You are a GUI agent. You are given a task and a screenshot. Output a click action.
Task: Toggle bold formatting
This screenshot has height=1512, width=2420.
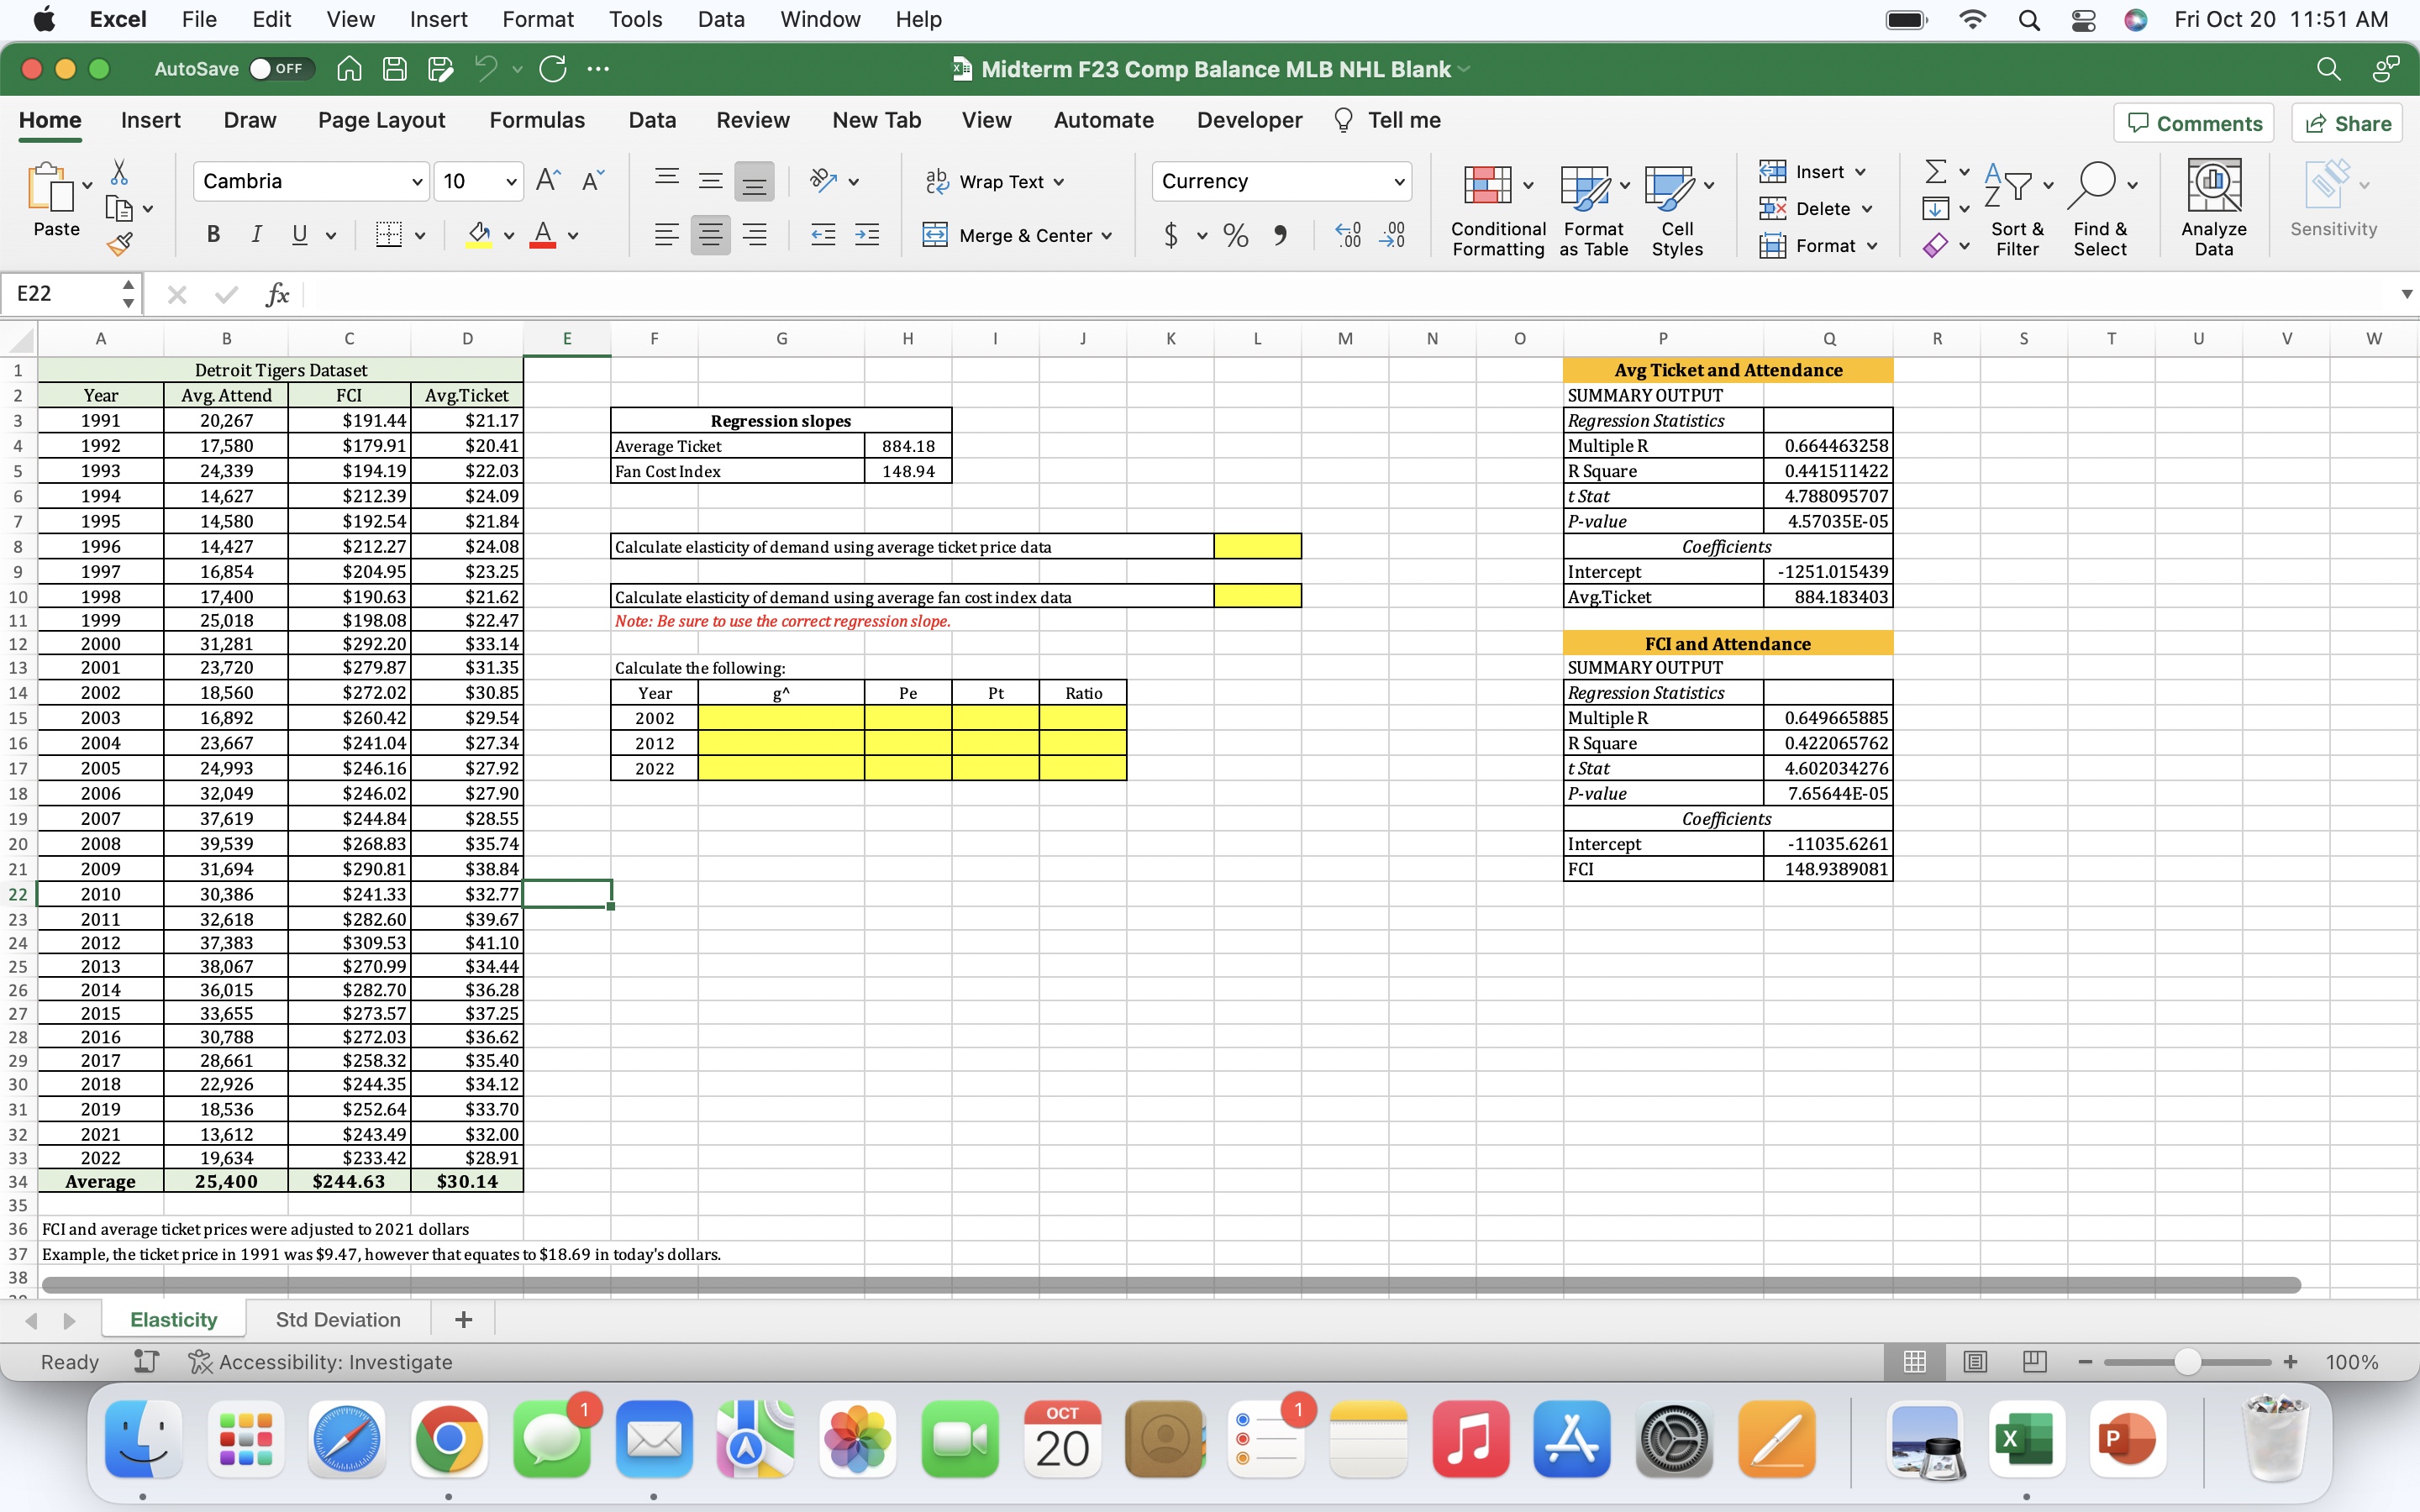pos(213,235)
